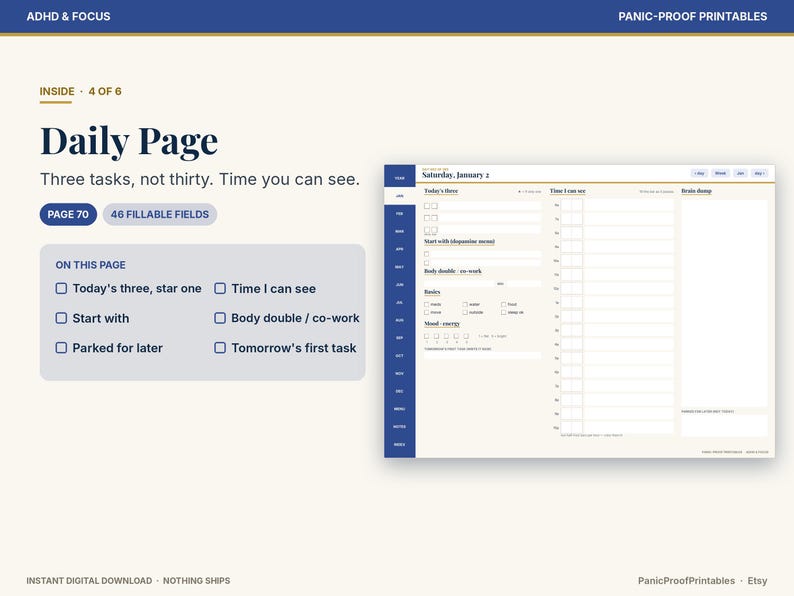Select the JUN month tab
Image resolution: width=794 pixels, height=596 pixels.
pos(400,285)
